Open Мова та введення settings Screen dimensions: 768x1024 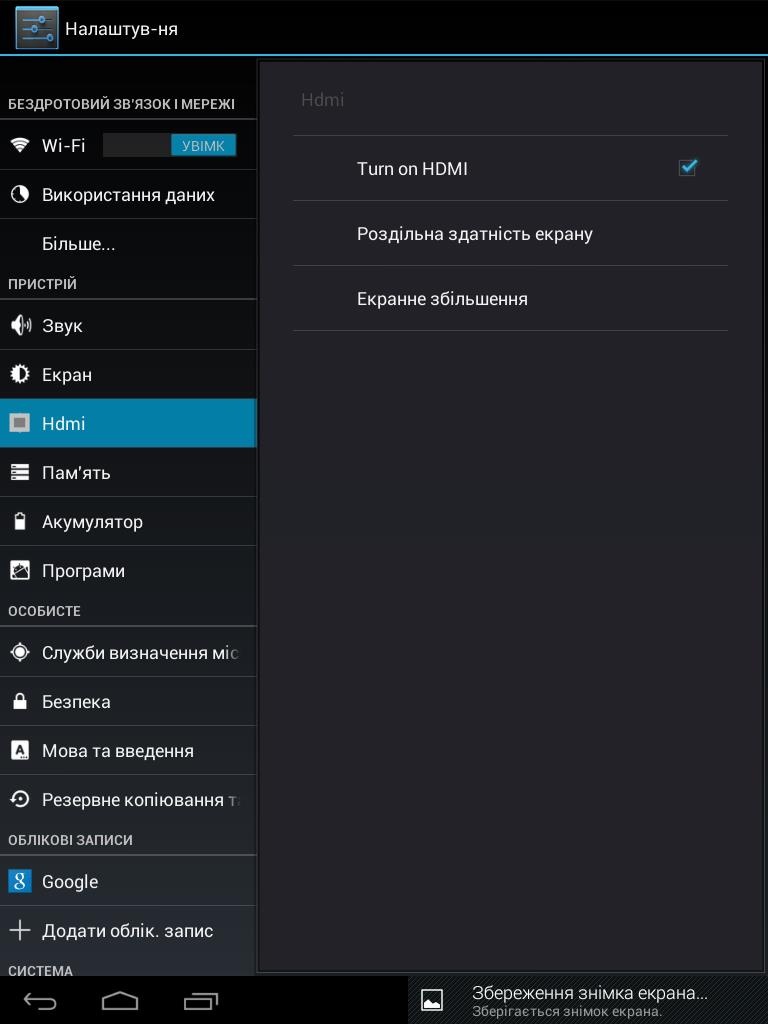(128, 750)
